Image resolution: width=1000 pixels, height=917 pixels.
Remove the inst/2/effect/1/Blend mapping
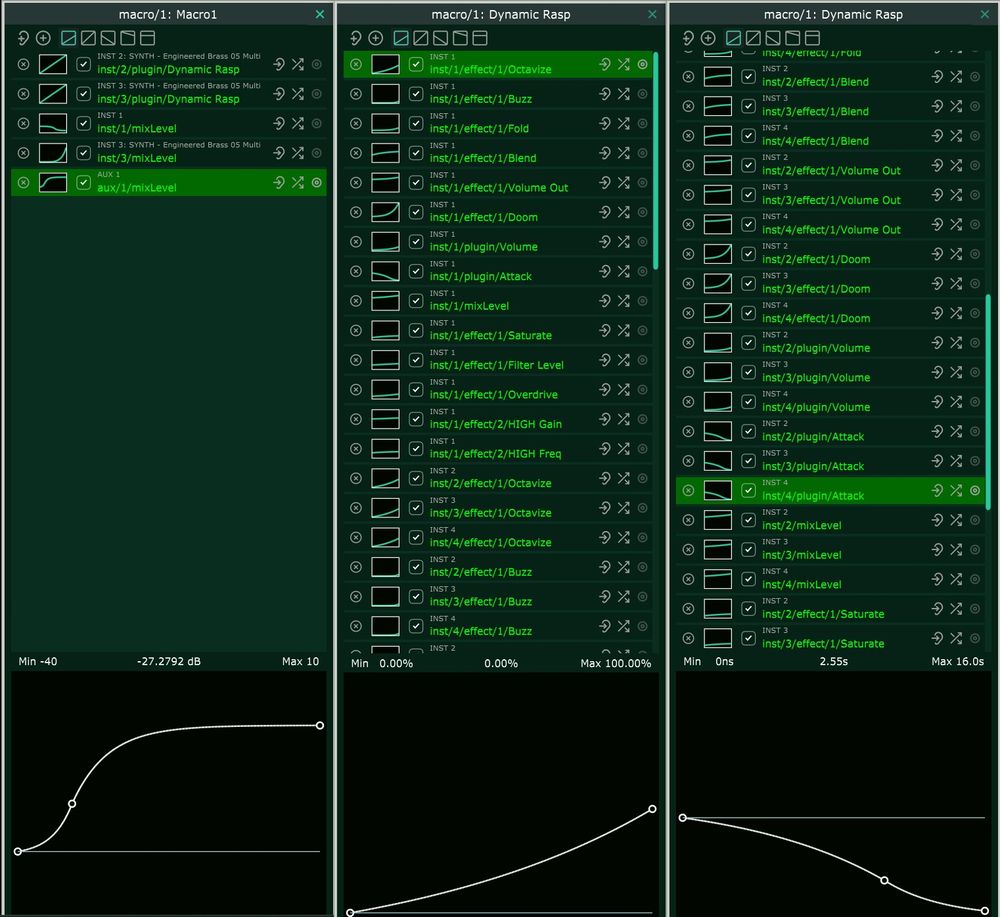pos(689,77)
